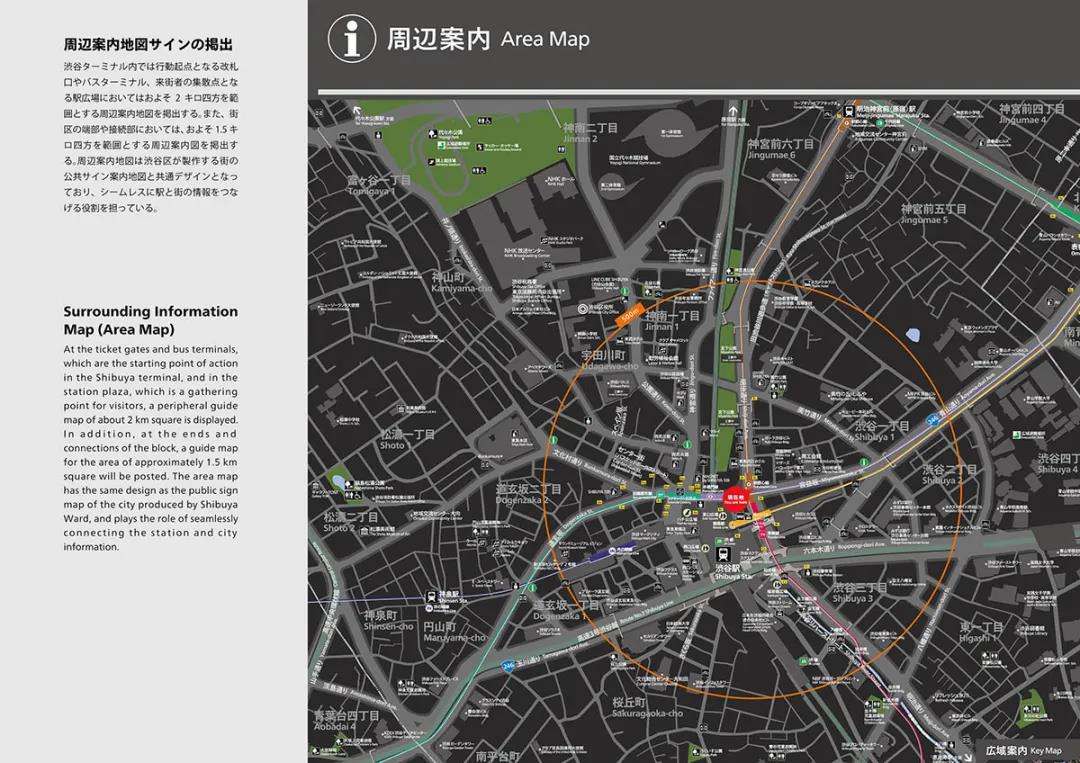1080x763 pixels.
Task: Click the Japanese description paragraph
Action: (151, 137)
